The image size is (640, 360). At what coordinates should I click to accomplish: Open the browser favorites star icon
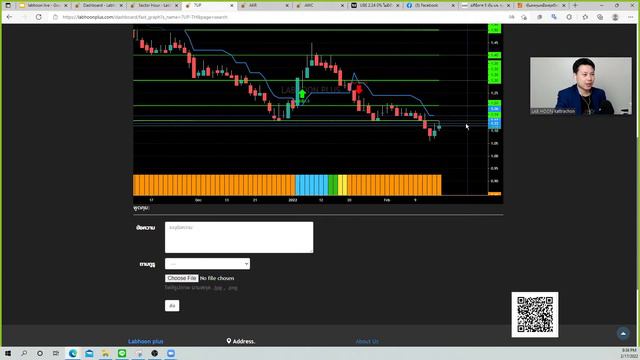[x=585, y=17]
